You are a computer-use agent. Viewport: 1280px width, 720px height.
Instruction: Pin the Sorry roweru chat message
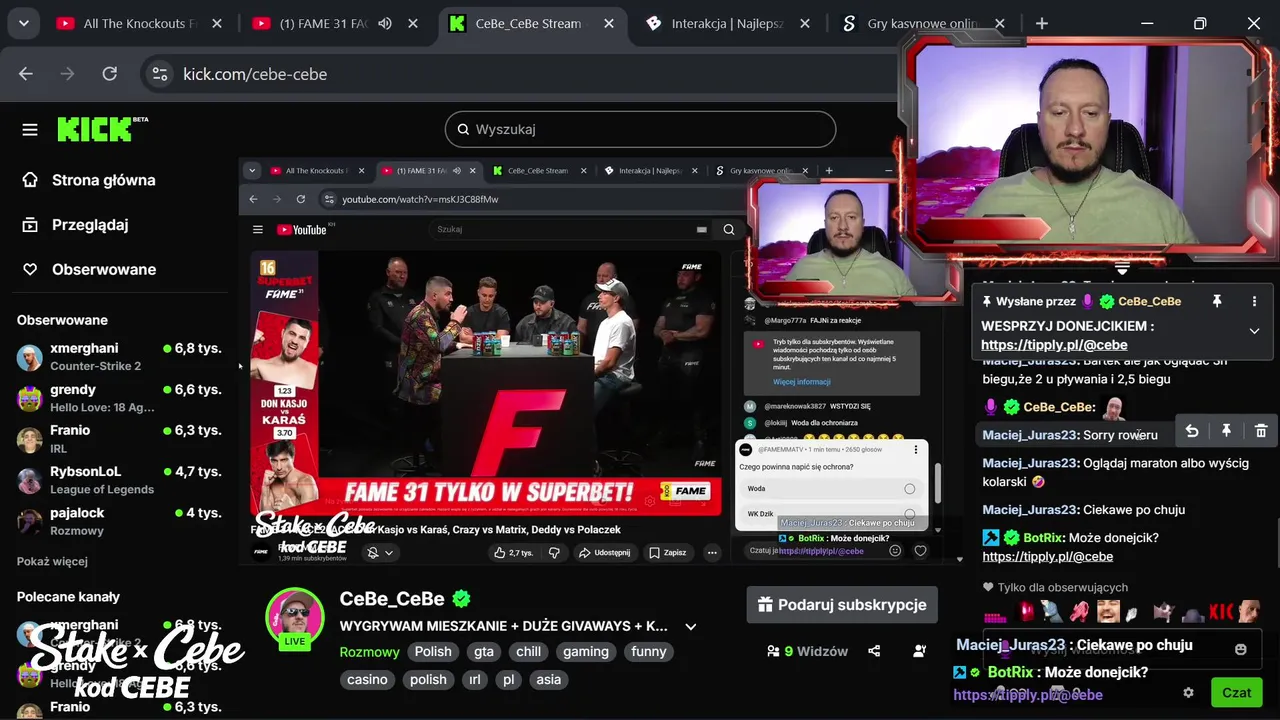point(1226,431)
